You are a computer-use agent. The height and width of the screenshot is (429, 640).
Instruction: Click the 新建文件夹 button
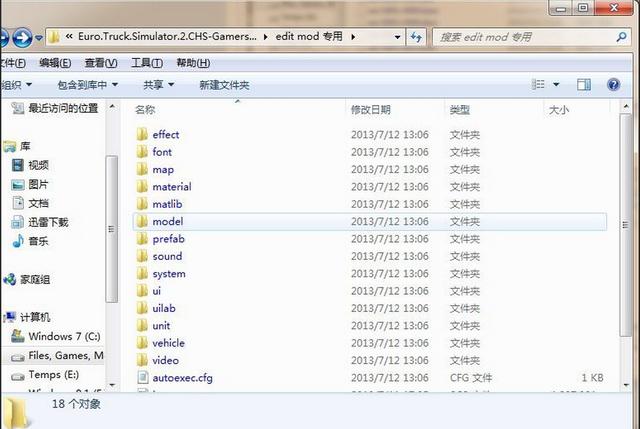coord(224,85)
